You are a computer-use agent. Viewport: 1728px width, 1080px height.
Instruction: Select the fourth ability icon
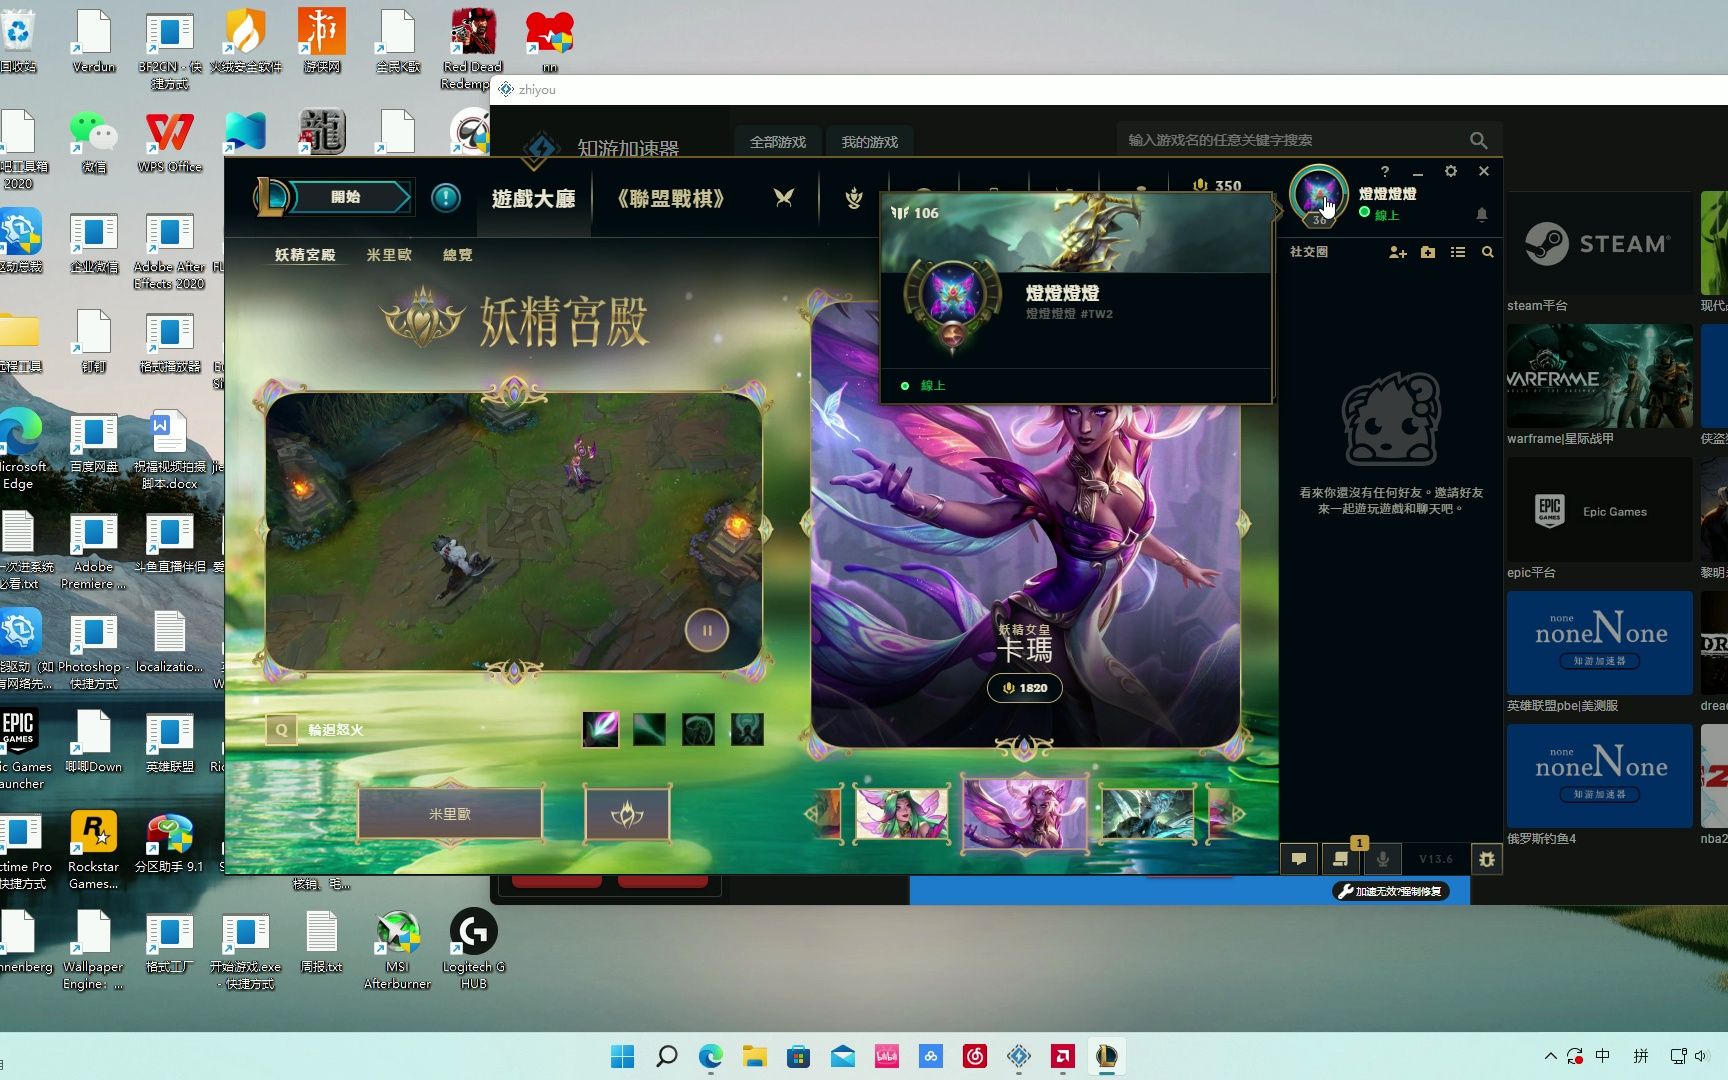point(747,729)
